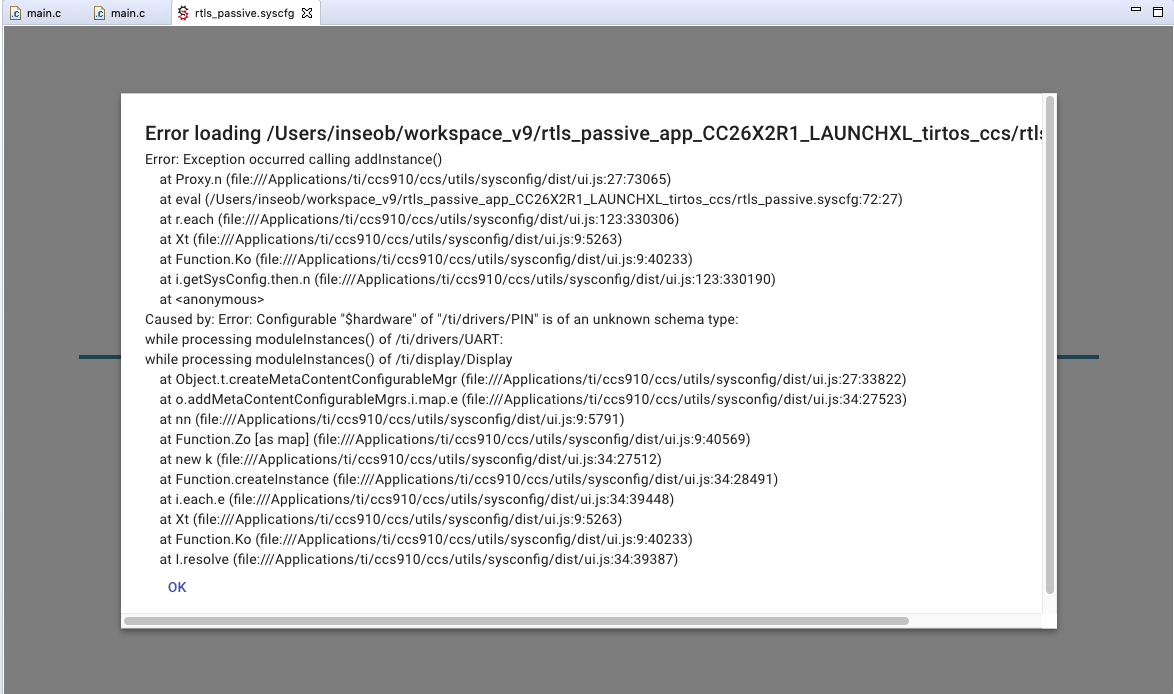Click the error dialog's horizontal scrollbar
Image resolution: width=1174 pixels, height=694 pixels.
tap(516, 621)
